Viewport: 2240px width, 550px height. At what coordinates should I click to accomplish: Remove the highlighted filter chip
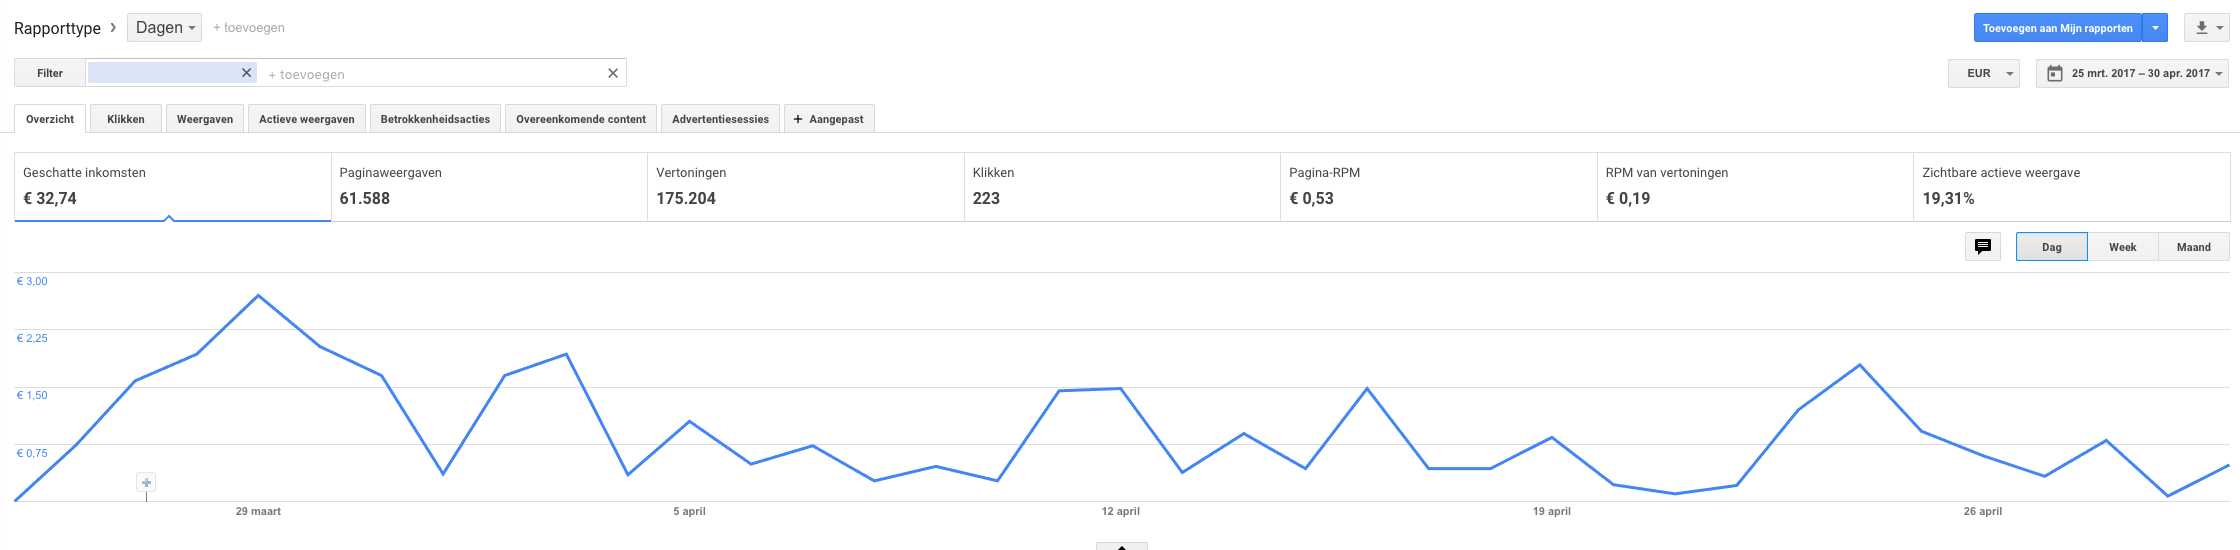[x=246, y=73]
